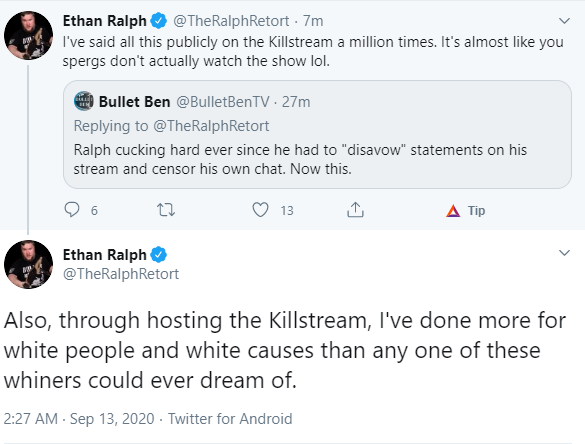Open Ethan Ralph avatar on second tweet

[x=28, y=264]
